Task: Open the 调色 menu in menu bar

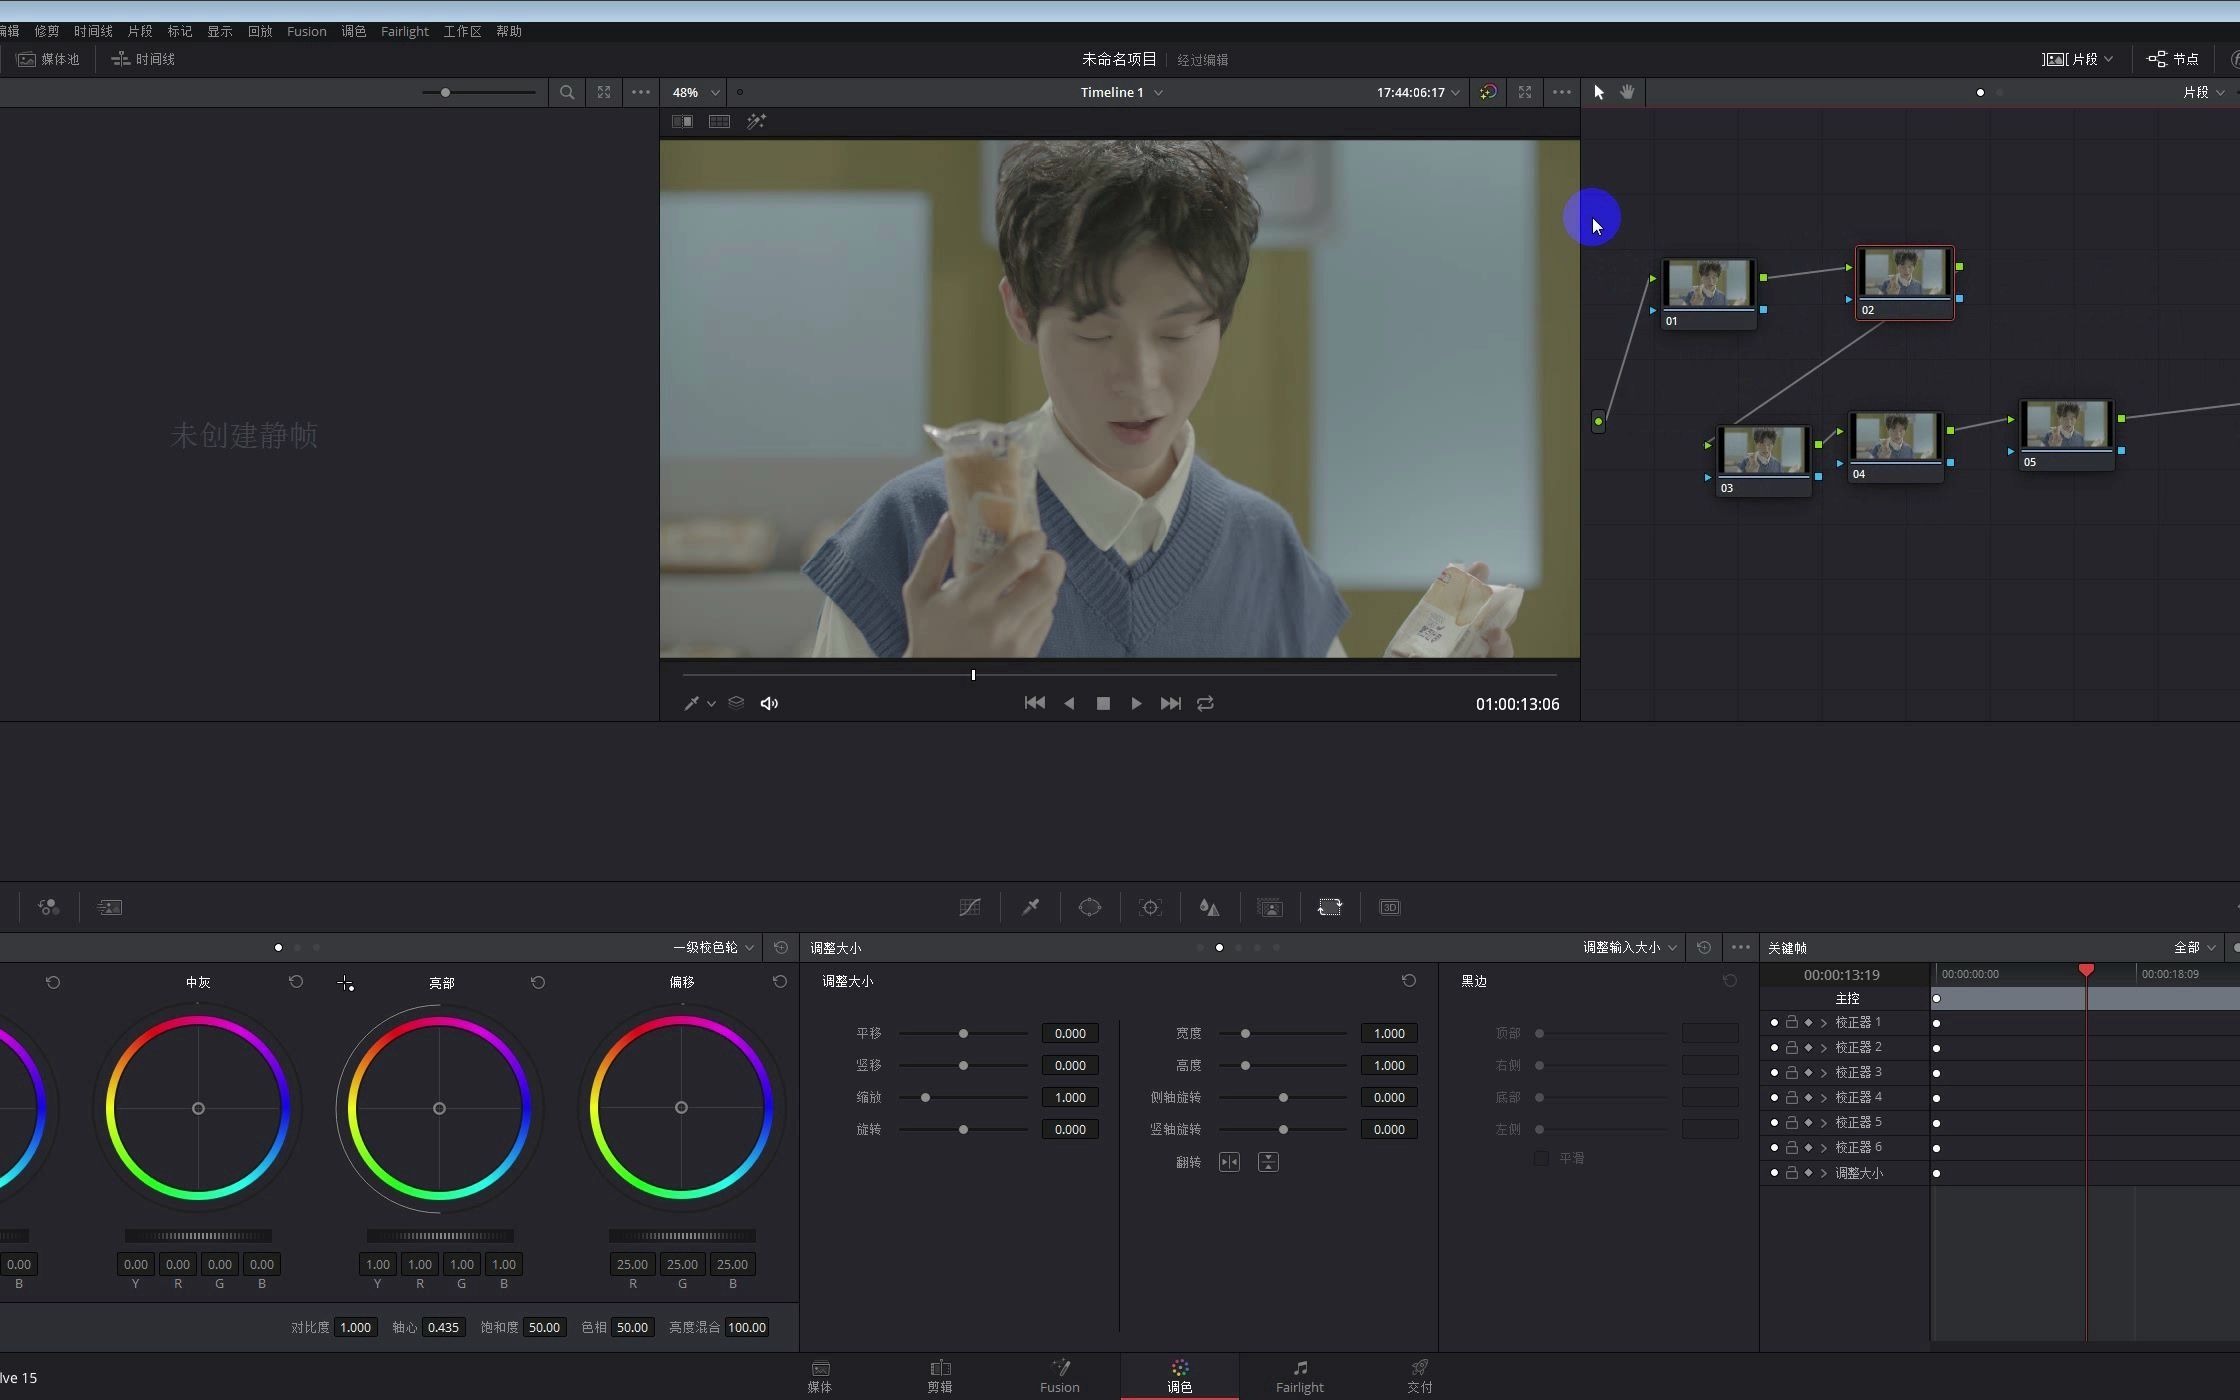Action: pos(354,31)
